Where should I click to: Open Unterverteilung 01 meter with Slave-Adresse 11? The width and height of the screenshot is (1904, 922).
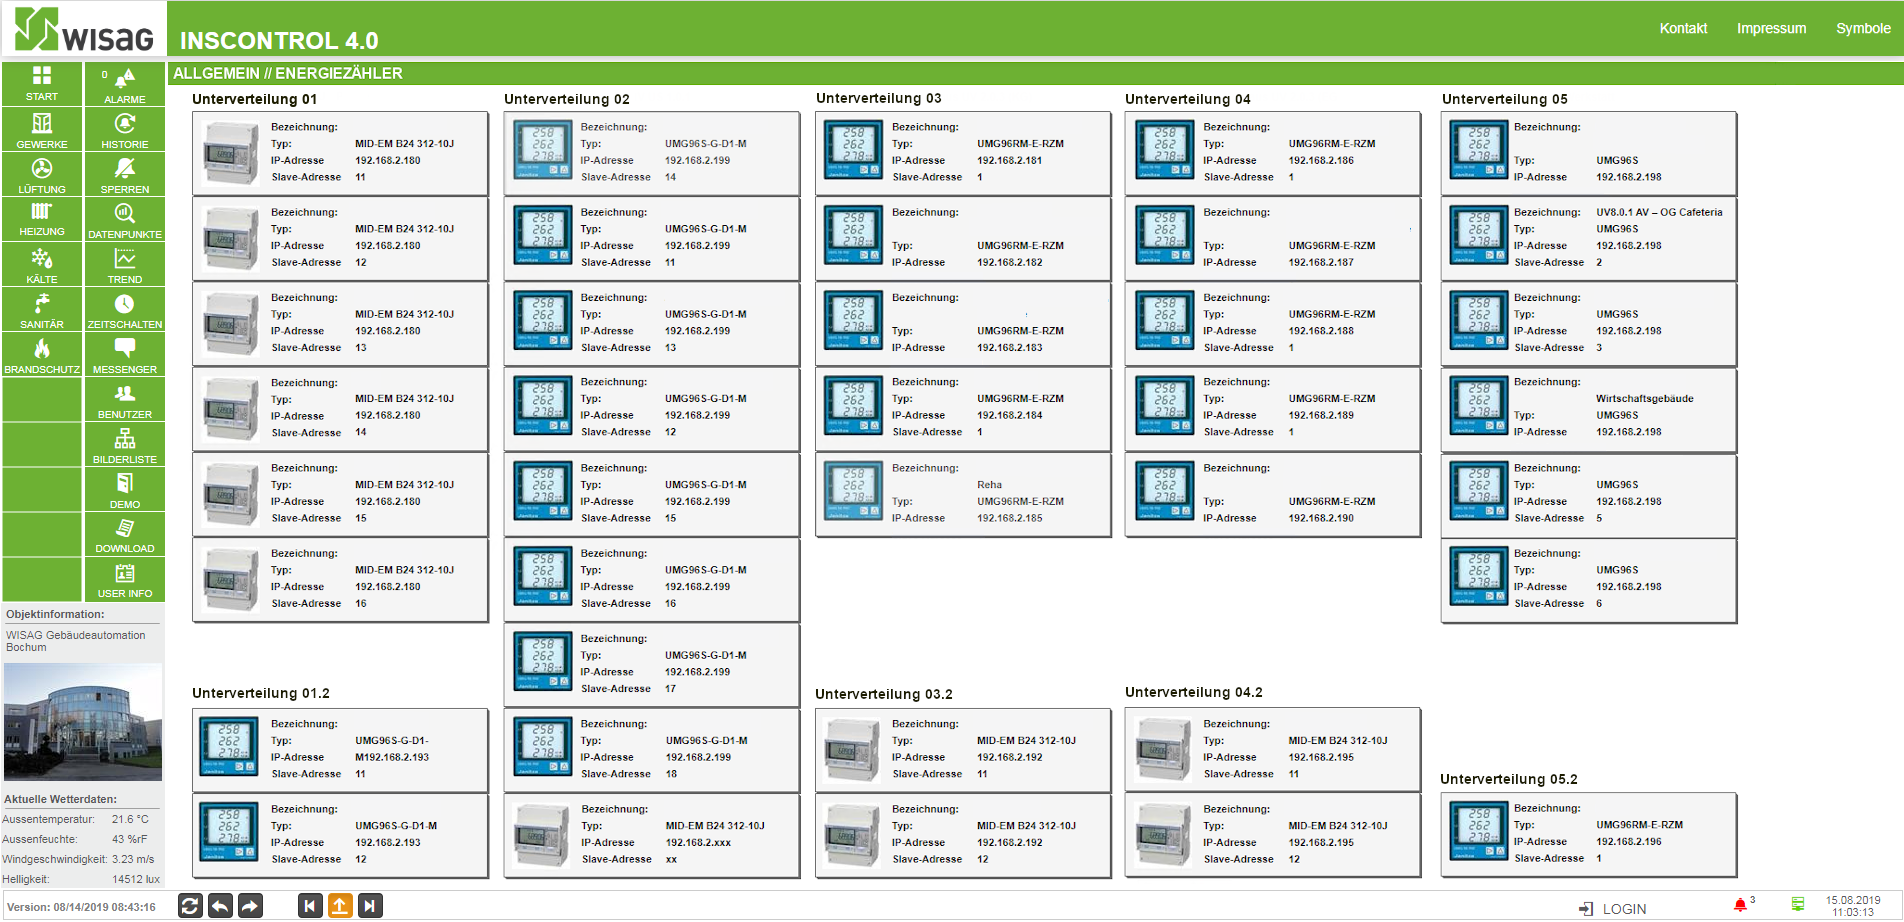(340, 153)
